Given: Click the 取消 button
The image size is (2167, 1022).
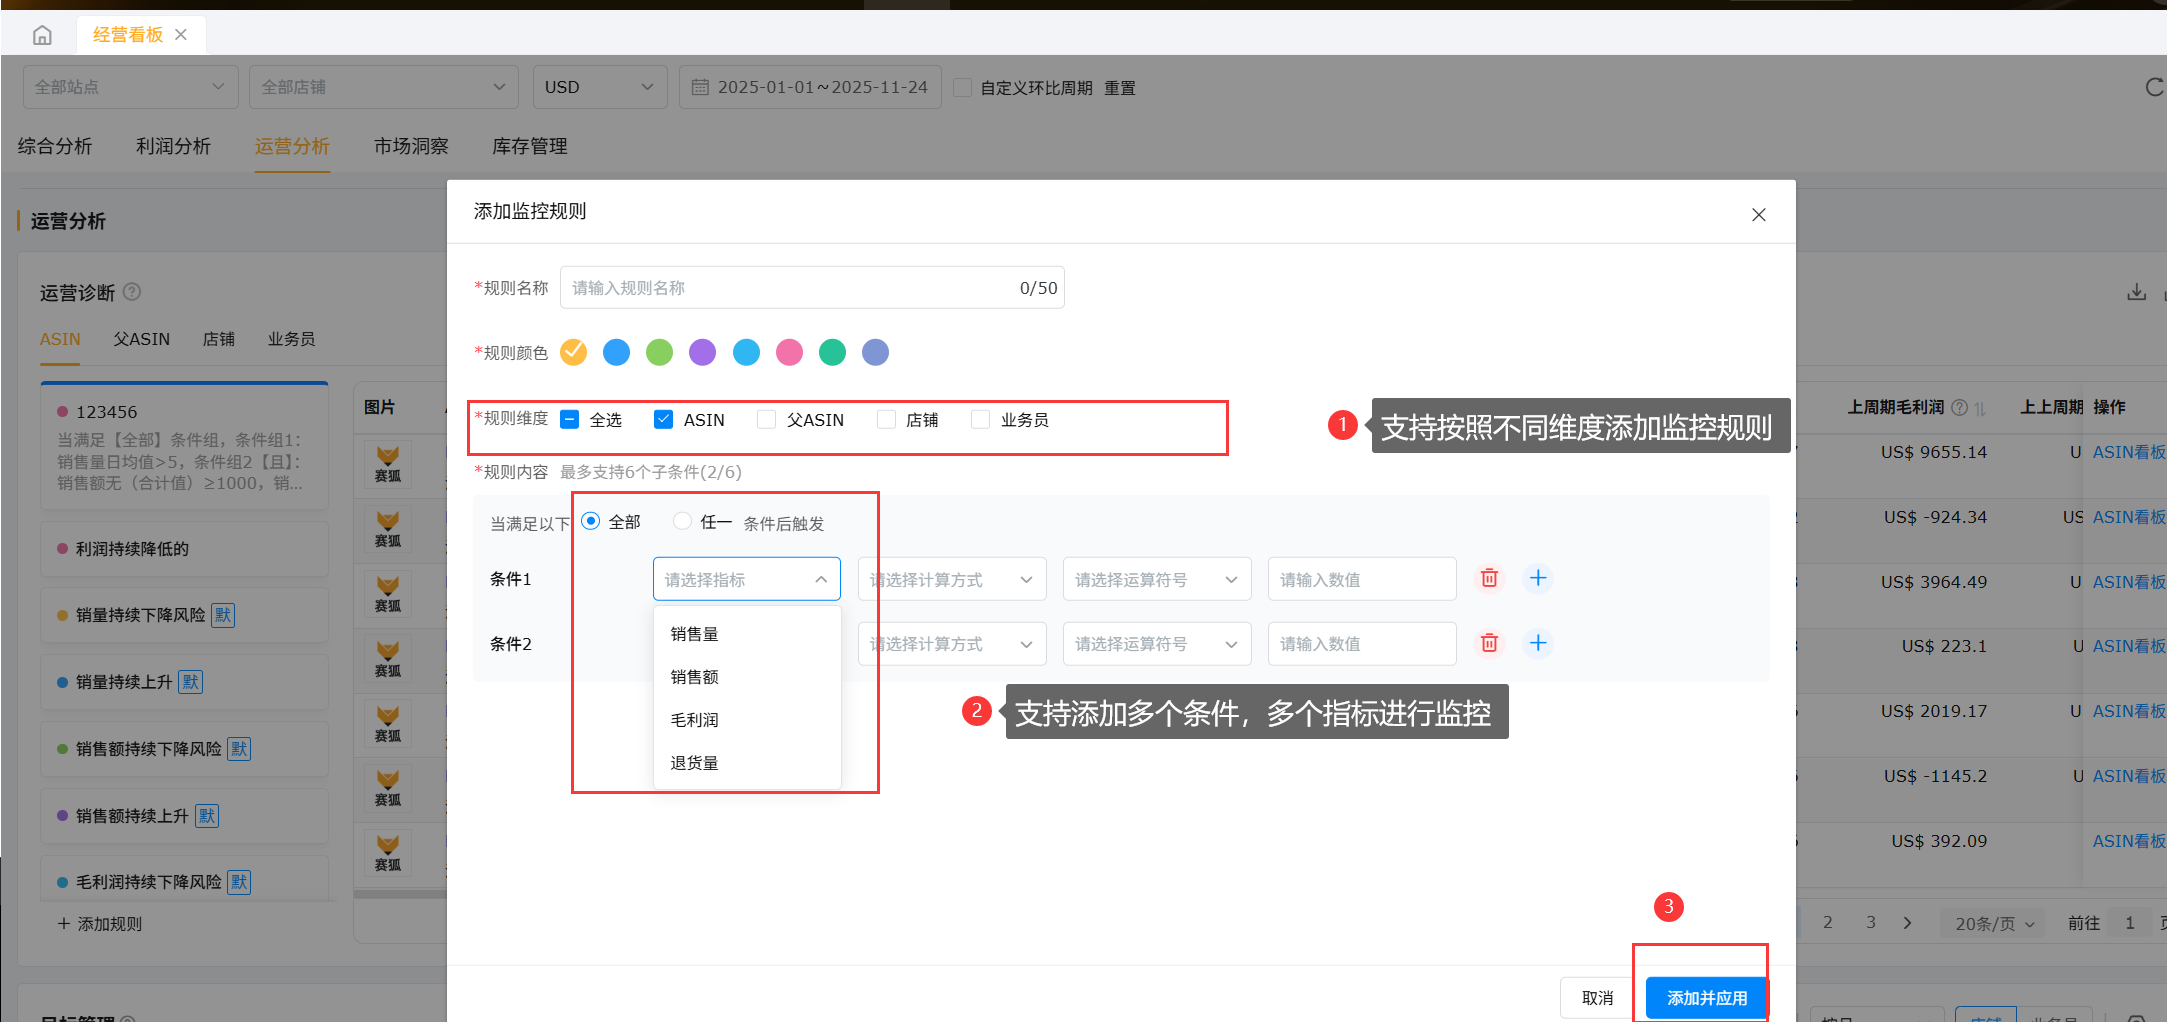Looking at the screenshot, I should 1598,998.
